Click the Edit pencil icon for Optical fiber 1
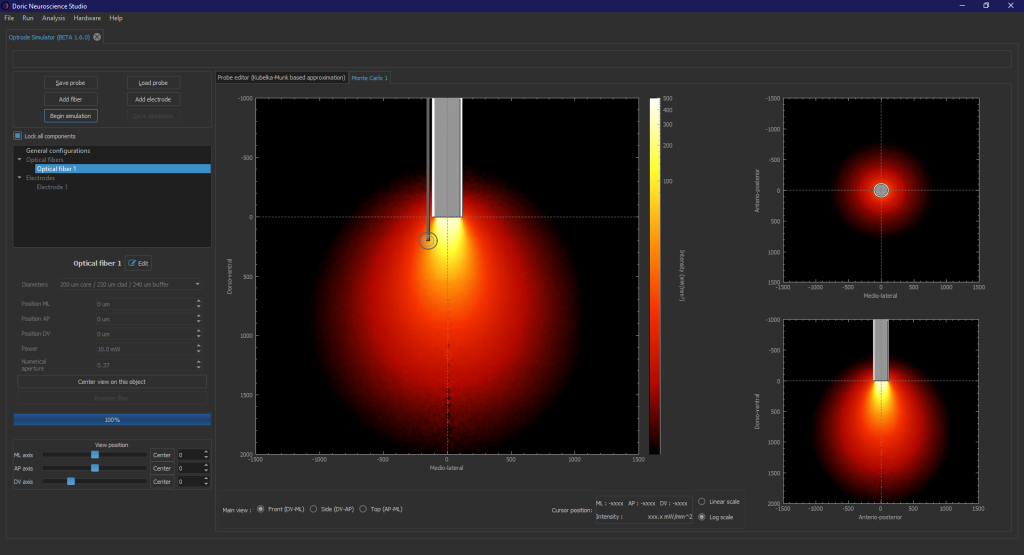Viewport: 1024px width, 555px height. [x=132, y=263]
